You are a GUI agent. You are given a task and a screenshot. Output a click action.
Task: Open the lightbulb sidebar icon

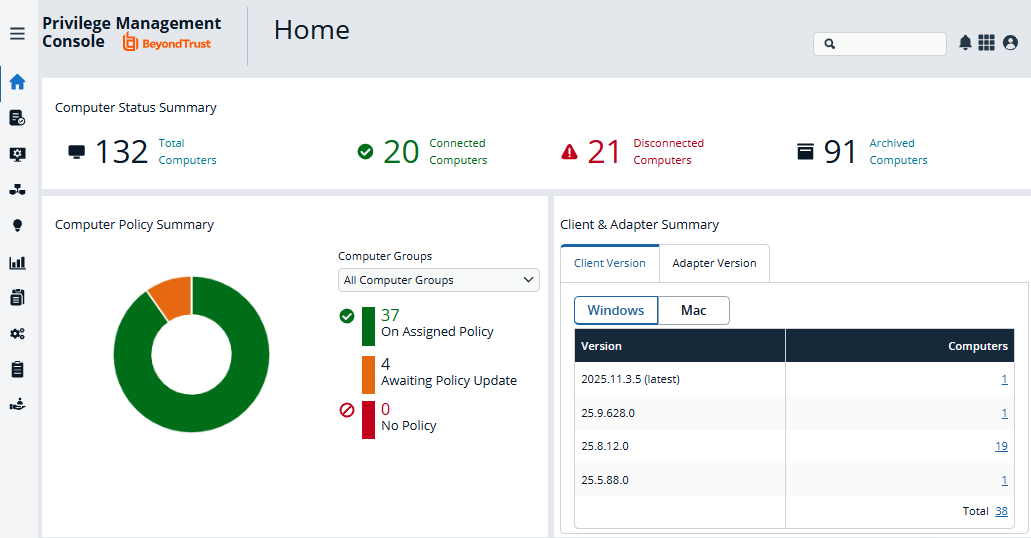(x=18, y=226)
